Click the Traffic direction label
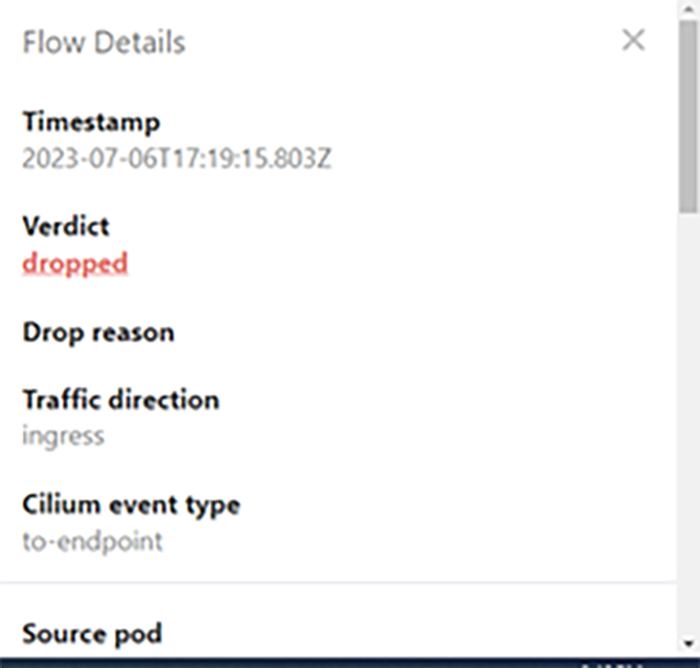 (120, 400)
